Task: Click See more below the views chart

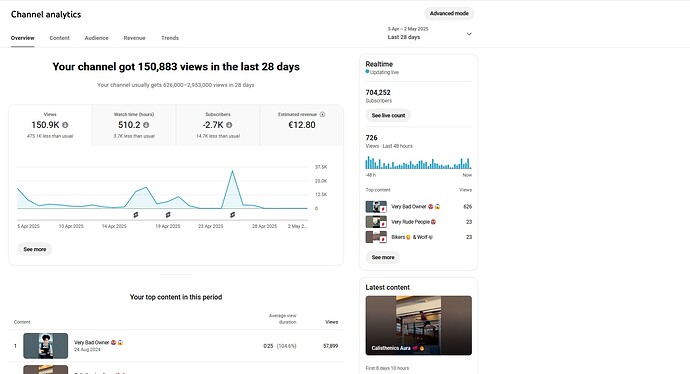Action: [x=35, y=249]
